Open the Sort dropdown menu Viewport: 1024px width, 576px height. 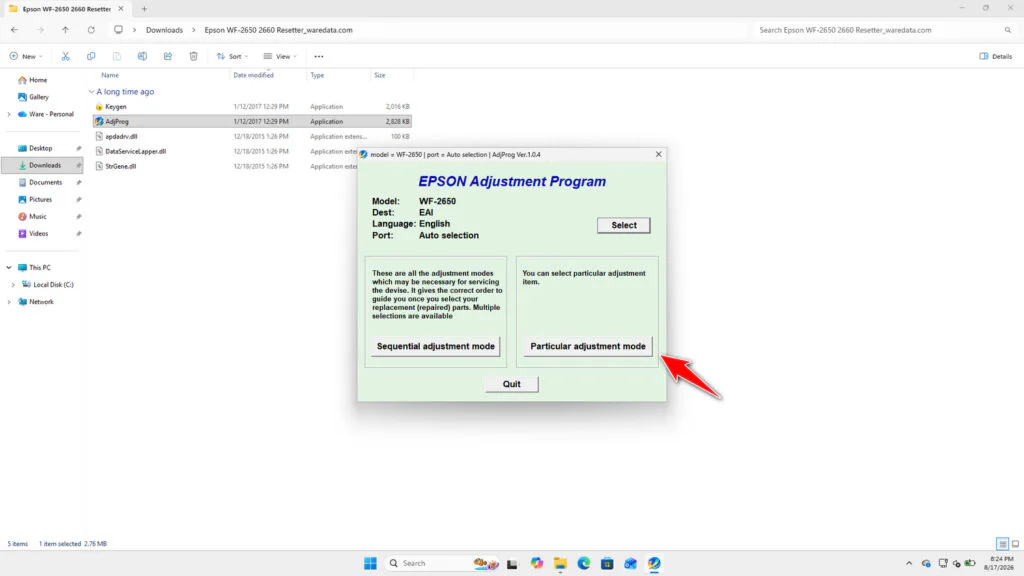pos(232,56)
